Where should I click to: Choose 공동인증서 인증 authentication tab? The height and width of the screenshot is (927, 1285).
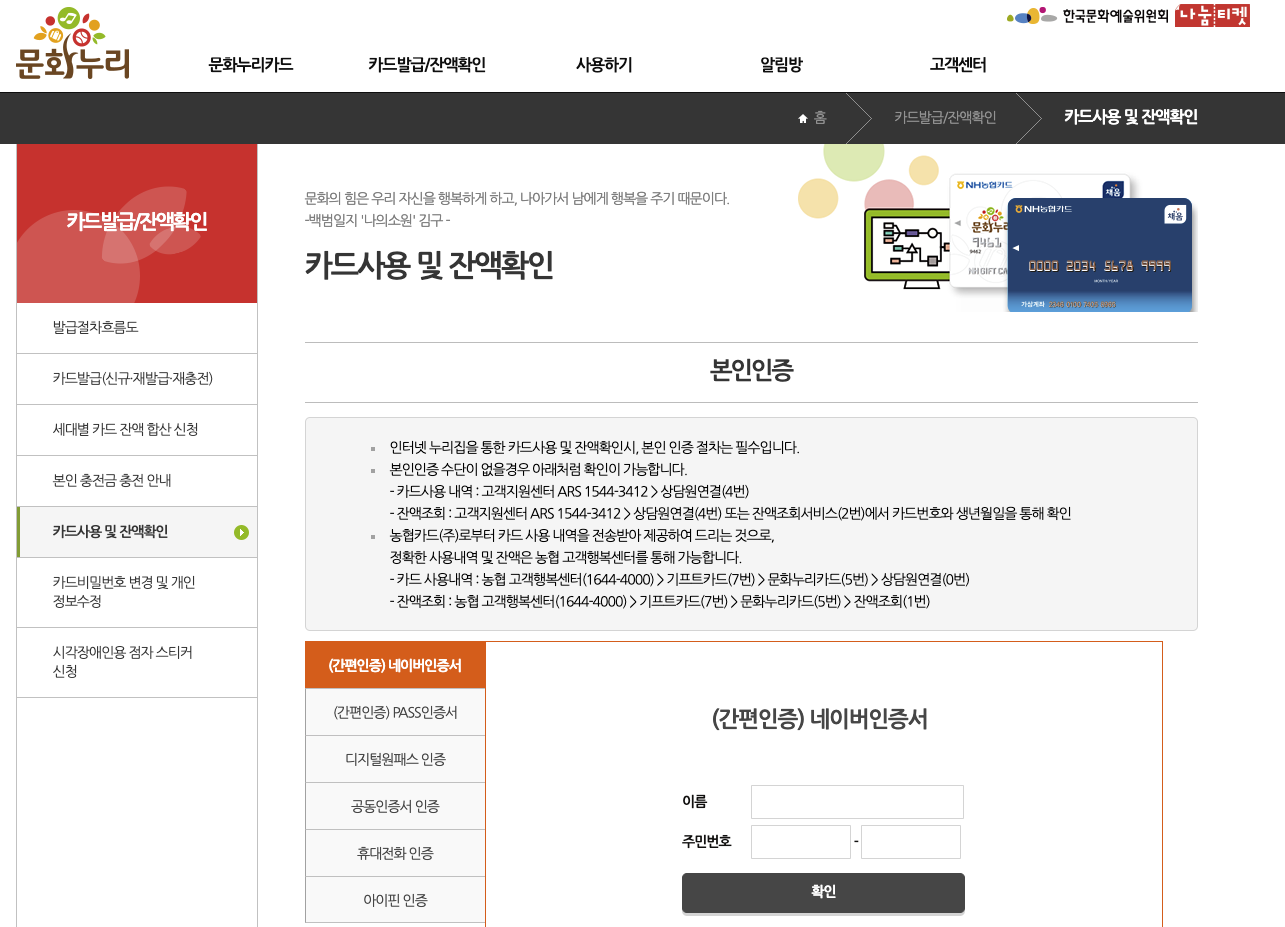[x=394, y=805]
